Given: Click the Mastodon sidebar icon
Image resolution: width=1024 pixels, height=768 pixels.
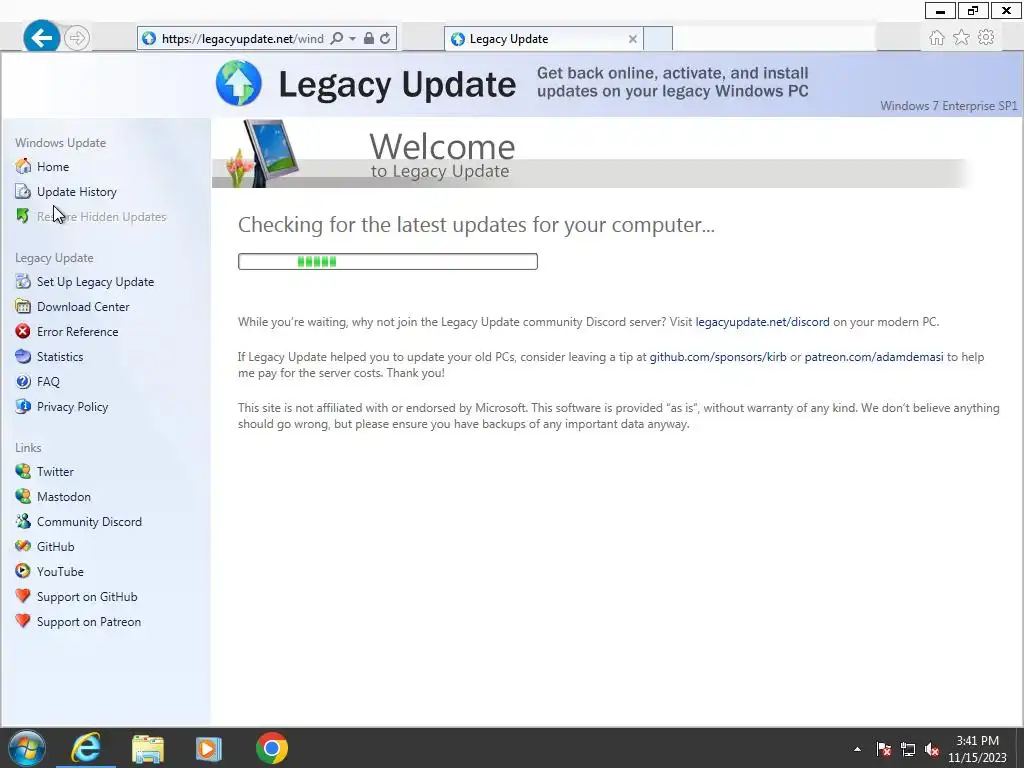Looking at the screenshot, I should (x=23, y=496).
